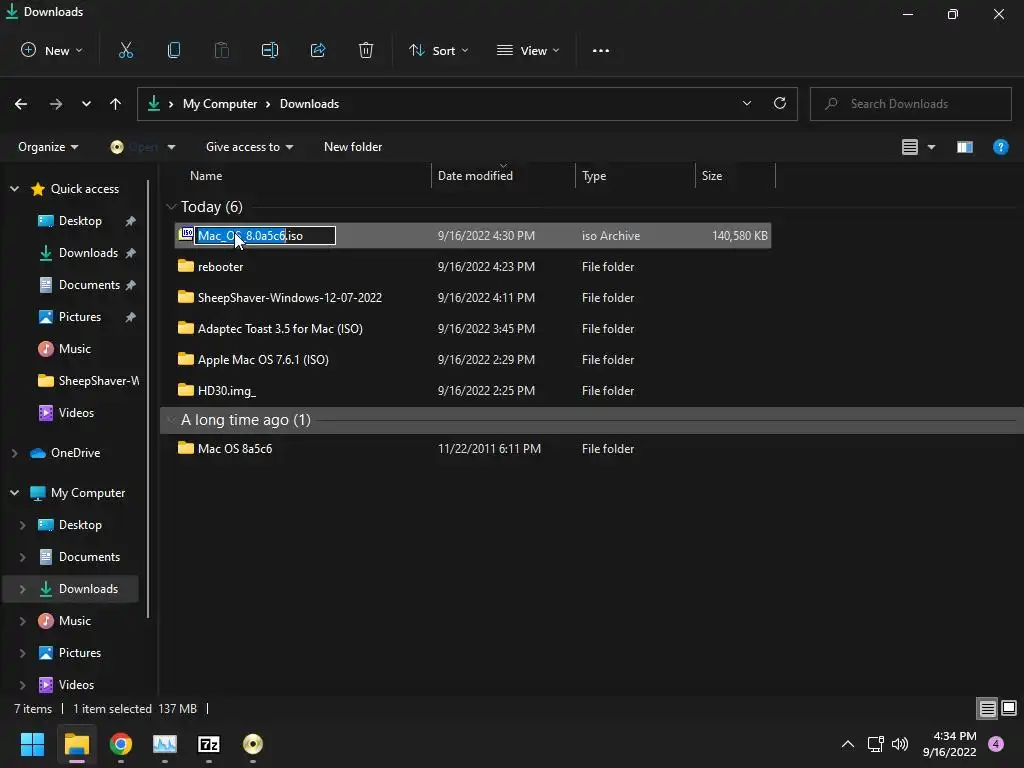Click the Rename icon in toolbar
The image size is (1024, 768).
pyautogui.click(x=270, y=50)
